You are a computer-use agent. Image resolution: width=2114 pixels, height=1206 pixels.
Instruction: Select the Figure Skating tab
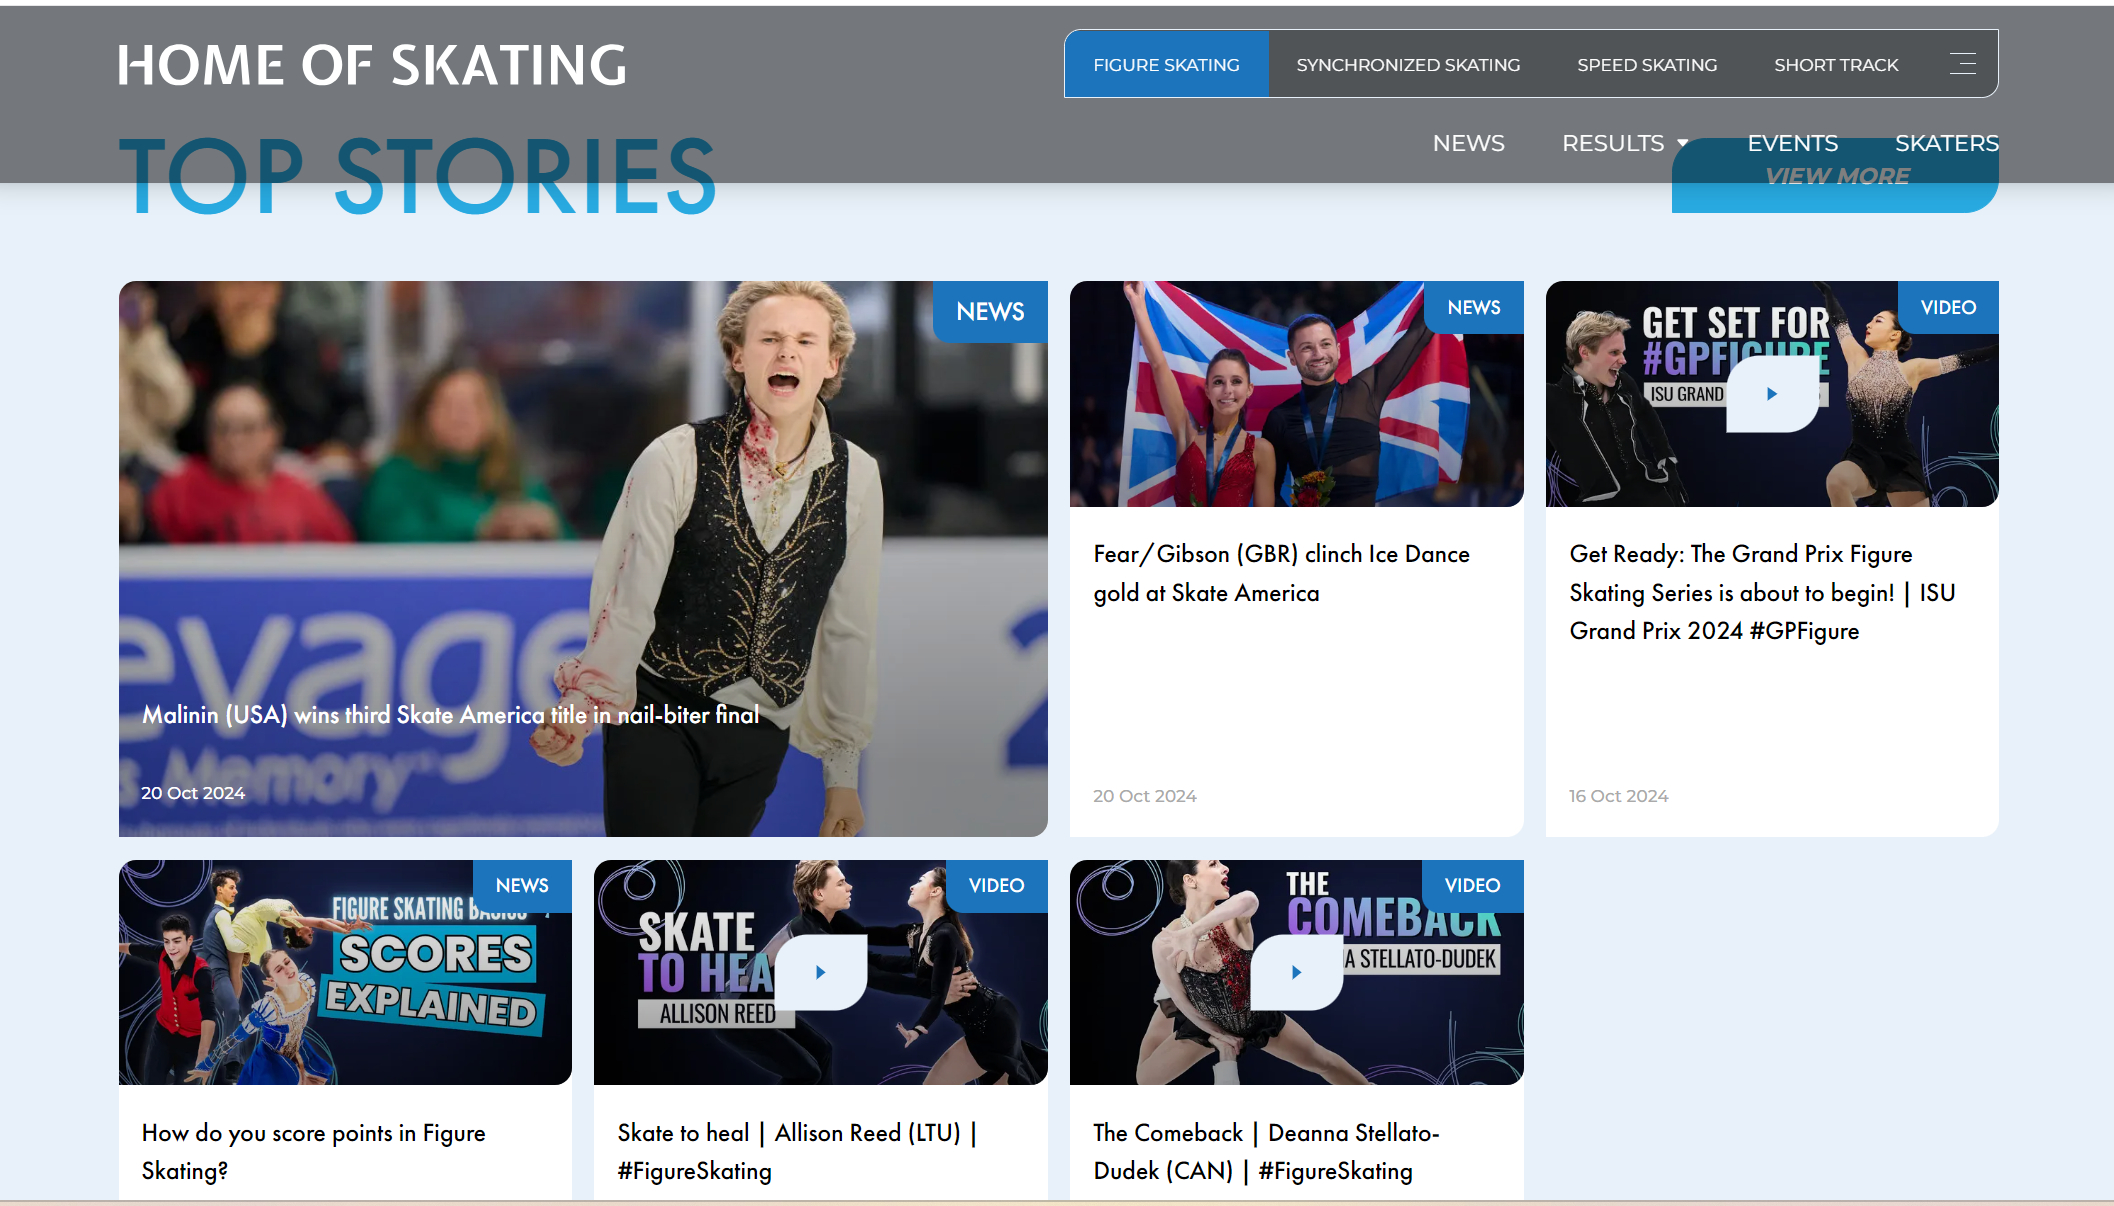click(x=1166, y=64)
